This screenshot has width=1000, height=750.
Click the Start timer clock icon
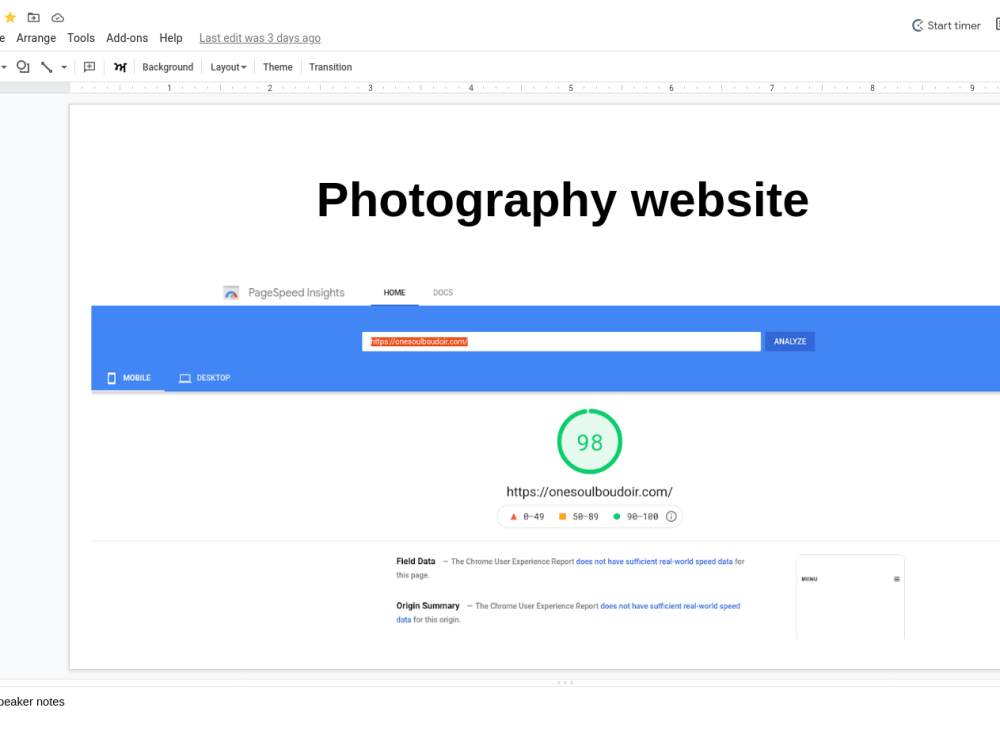pyautogui.click(x=917, y=26)
